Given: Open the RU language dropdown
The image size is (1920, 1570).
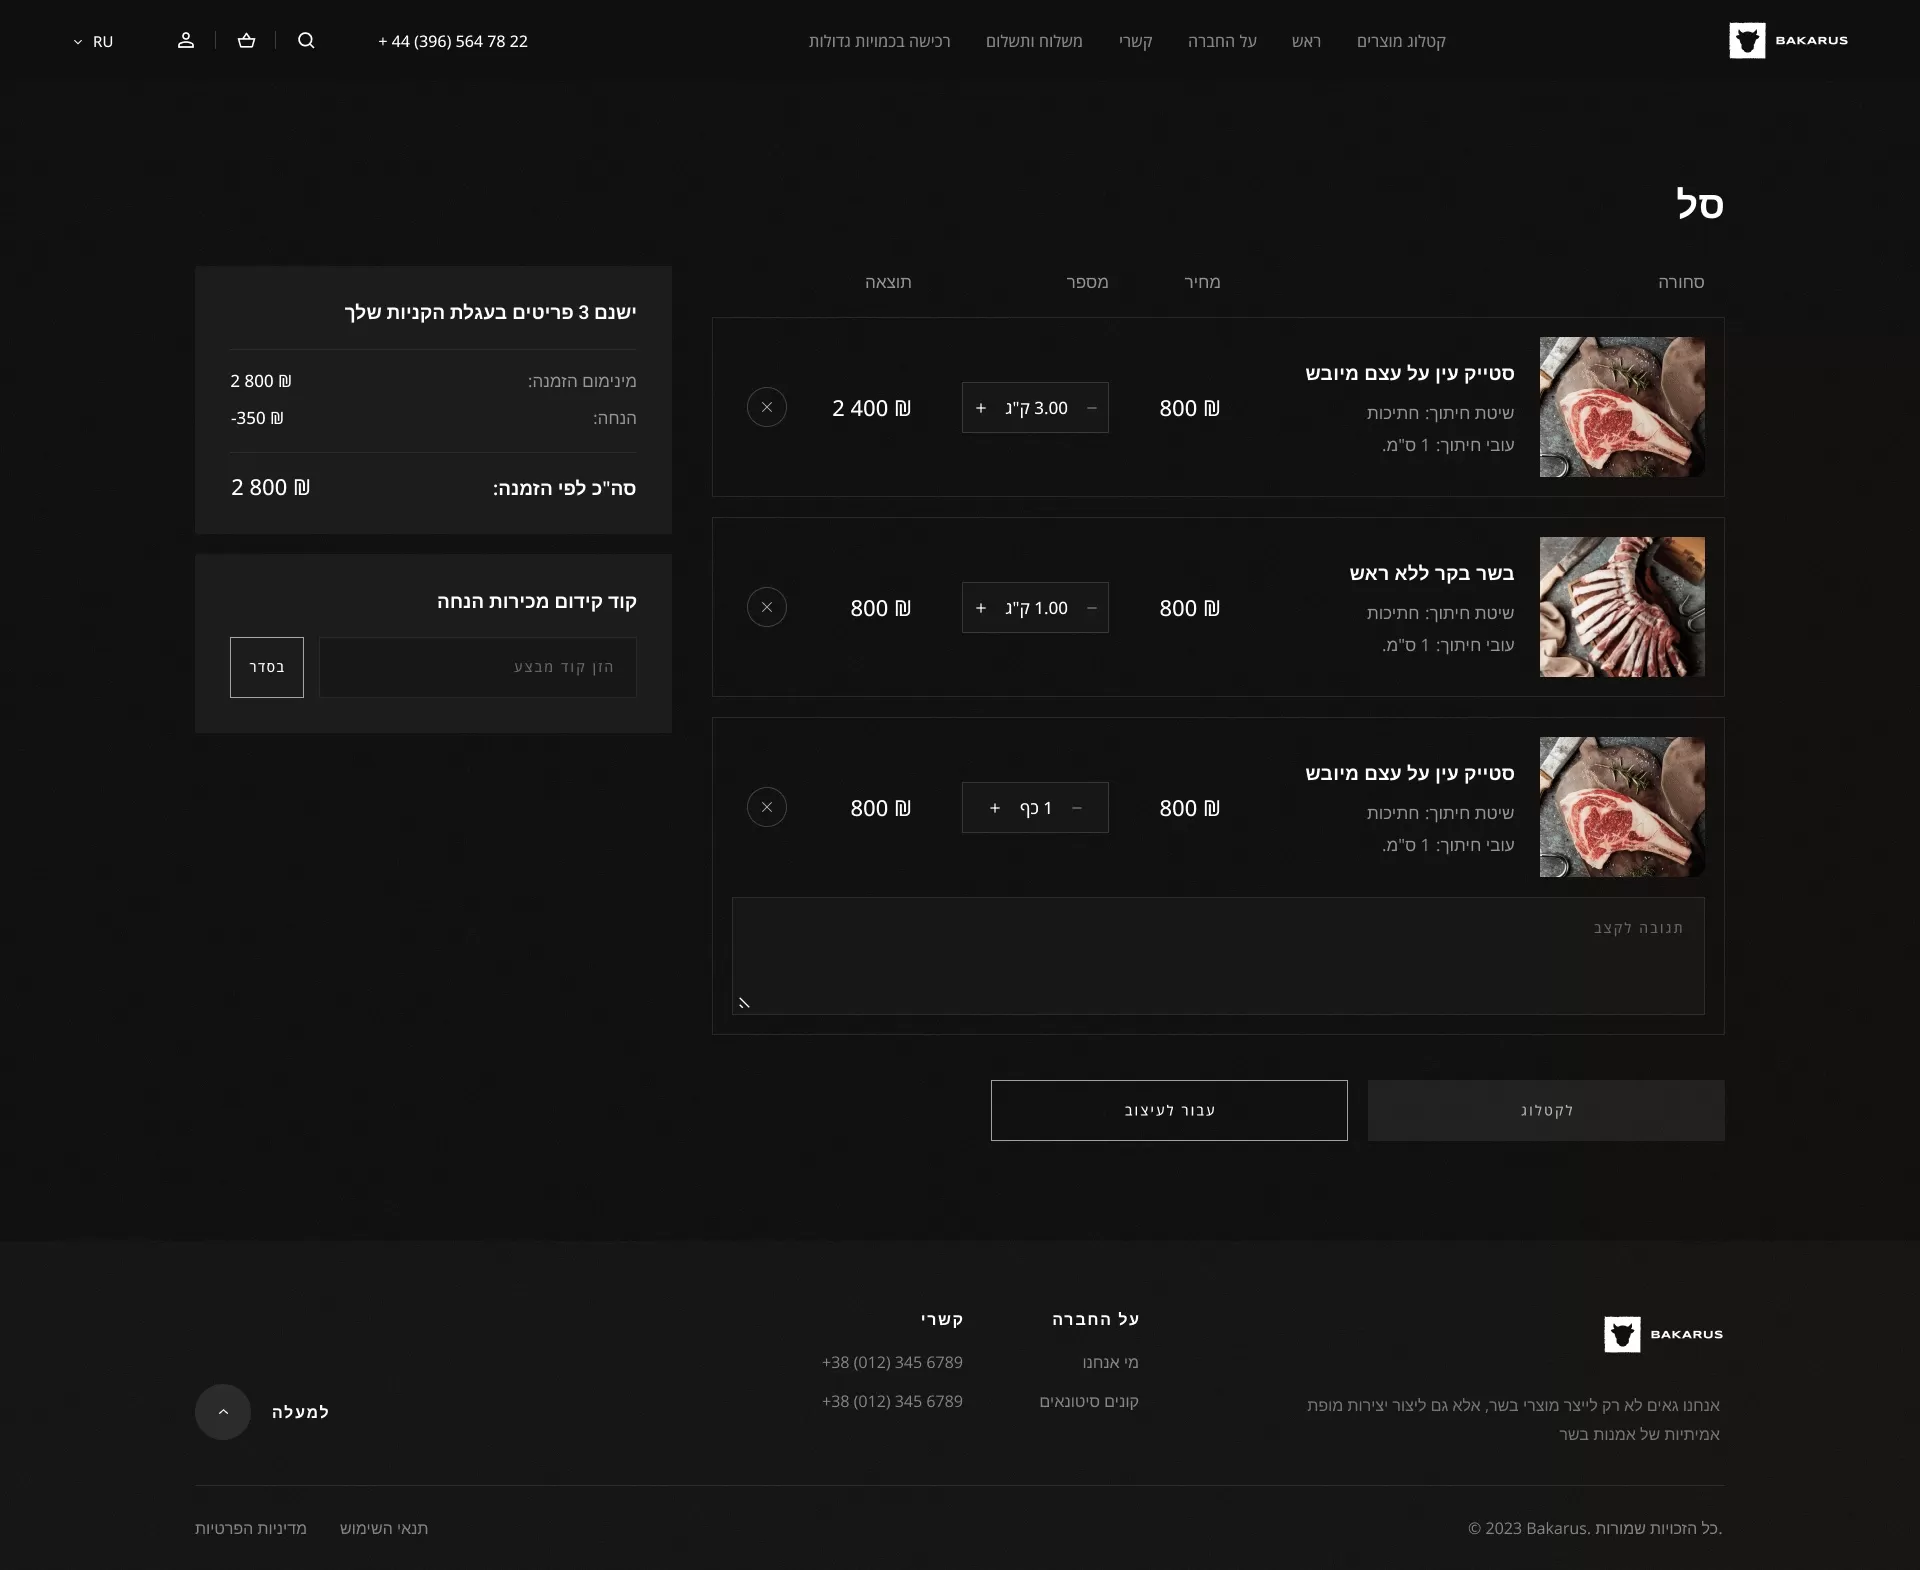Looking at the screenshot, I should click(93, 42).
